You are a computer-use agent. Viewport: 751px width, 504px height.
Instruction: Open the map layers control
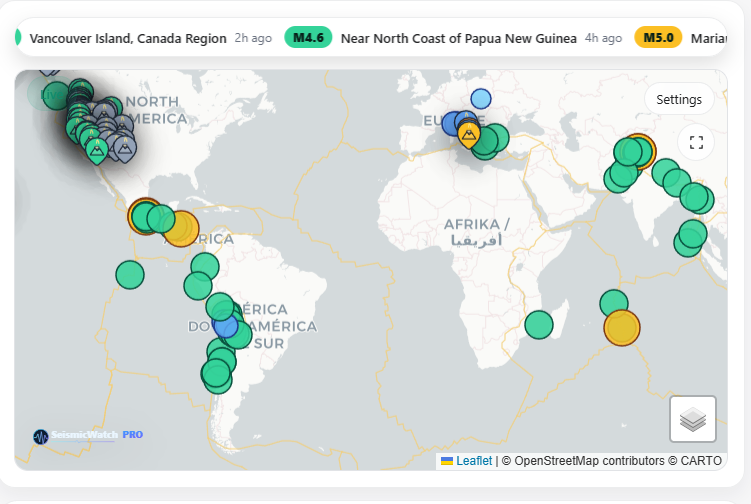(x=693, y=419)
